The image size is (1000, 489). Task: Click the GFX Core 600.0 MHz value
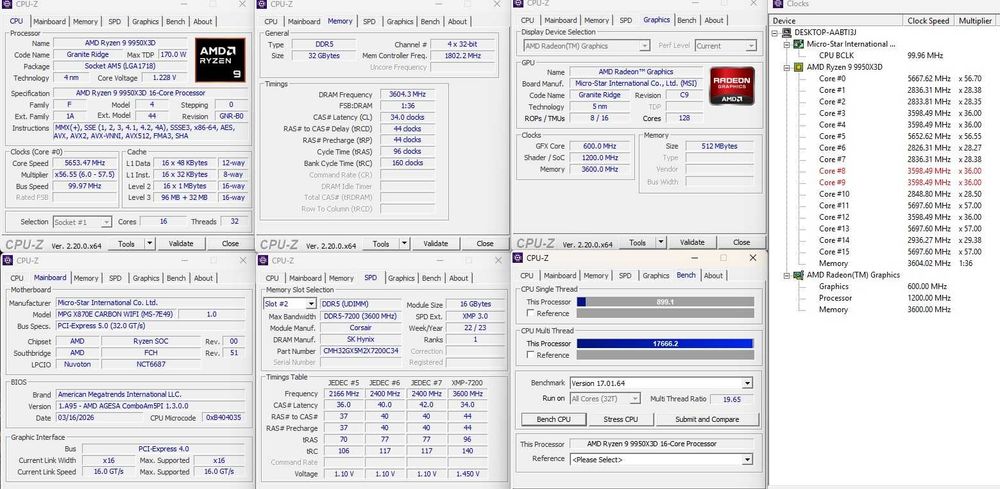click(598, 146)
